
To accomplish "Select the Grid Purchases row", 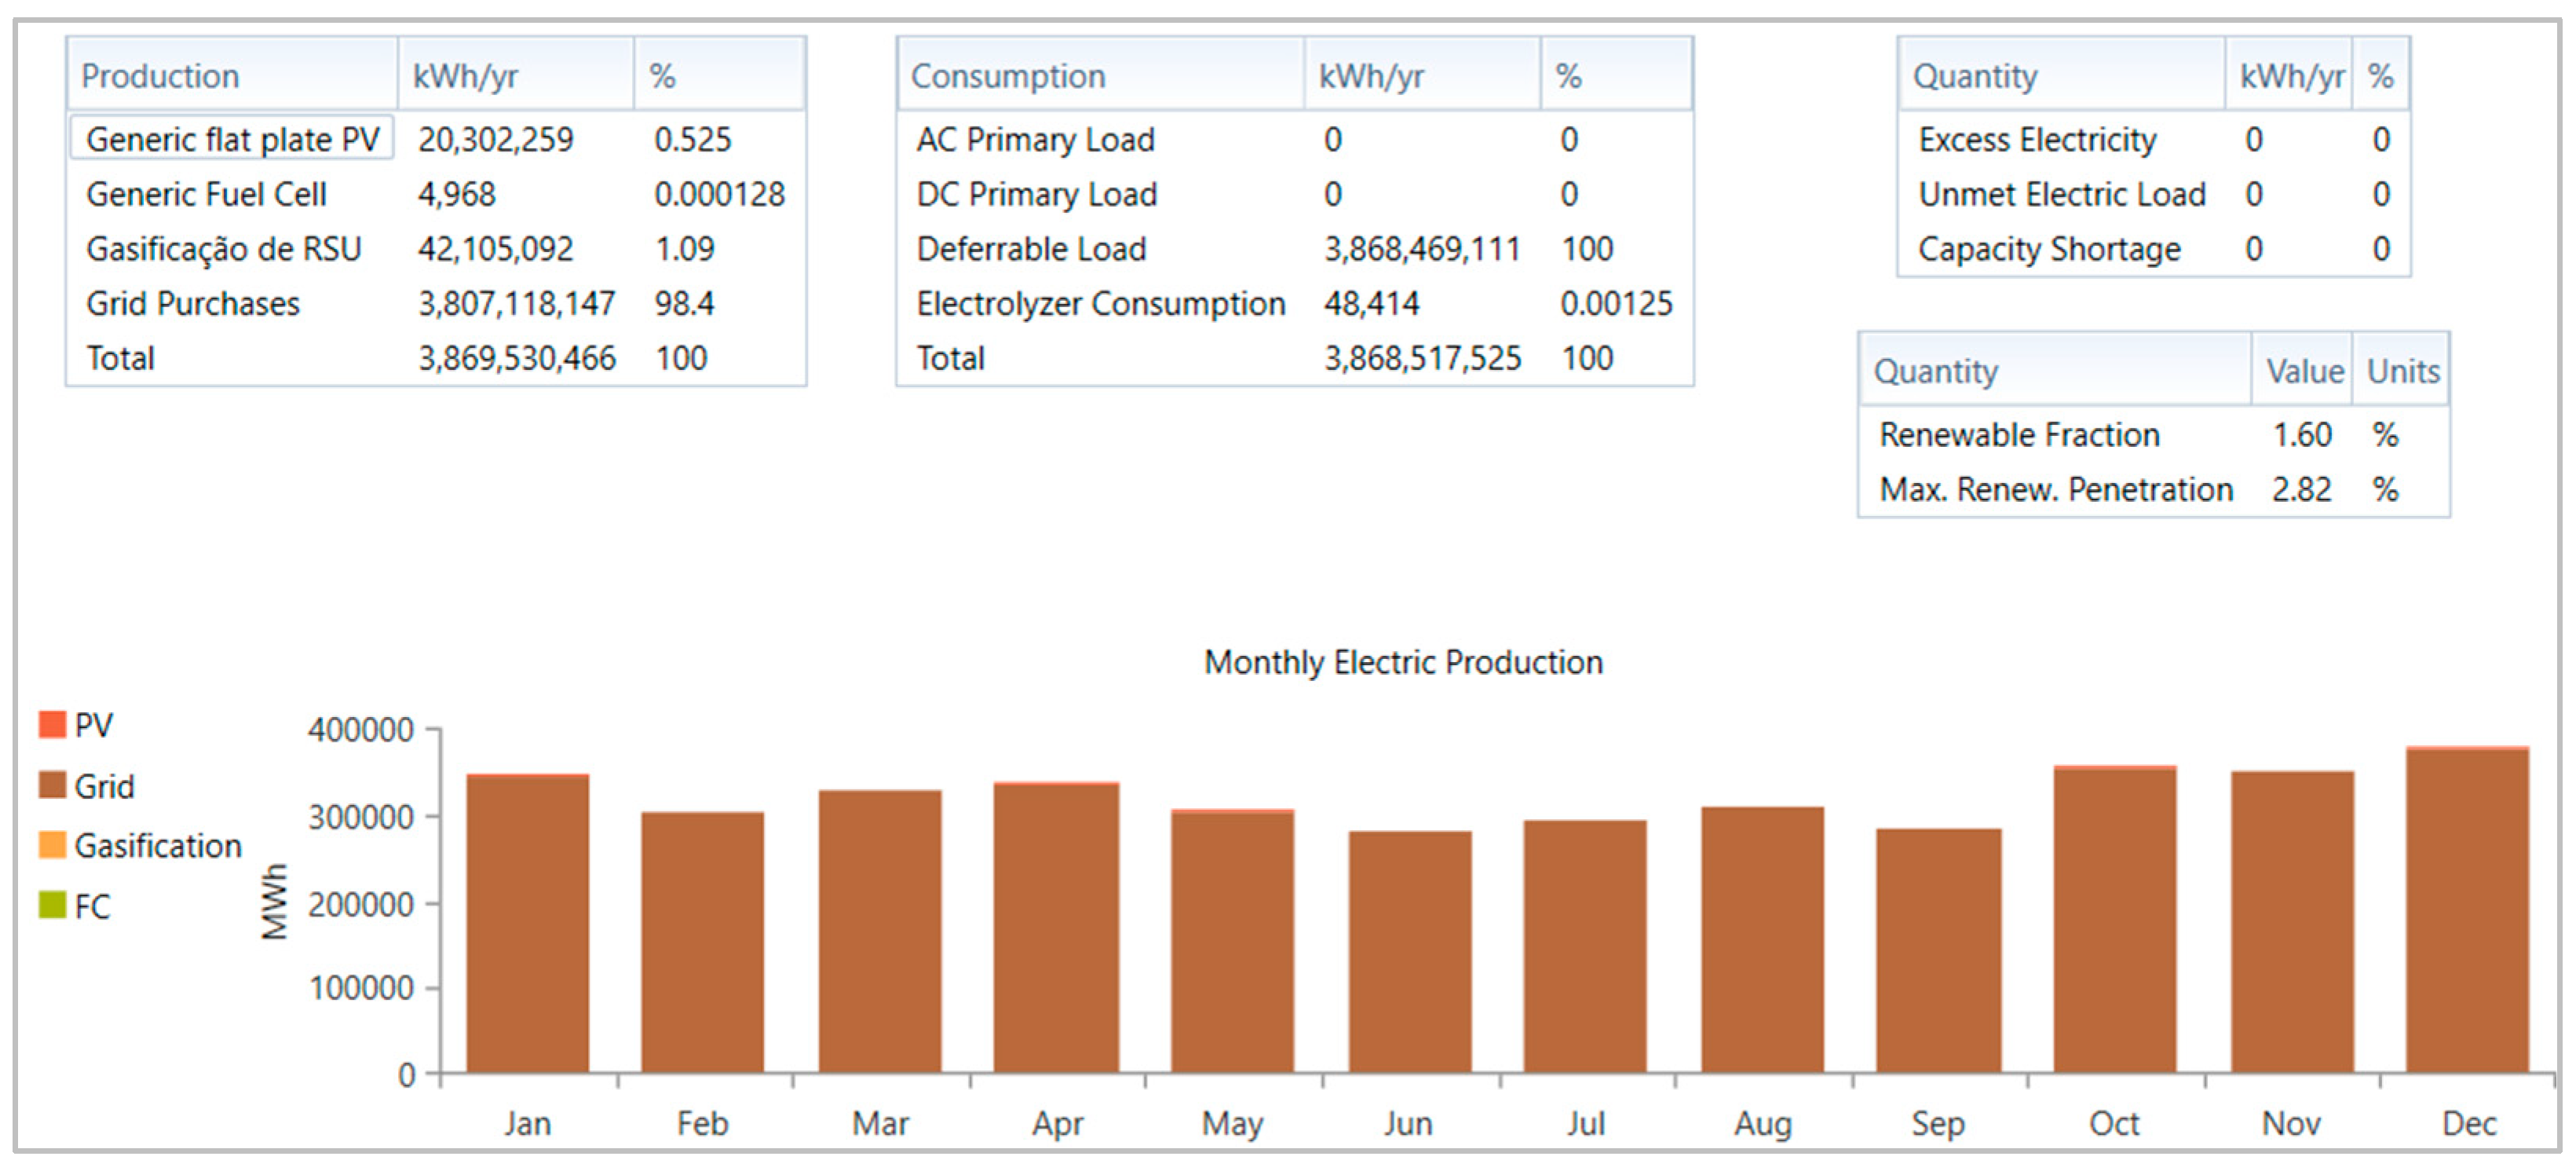I will point(193,304).
